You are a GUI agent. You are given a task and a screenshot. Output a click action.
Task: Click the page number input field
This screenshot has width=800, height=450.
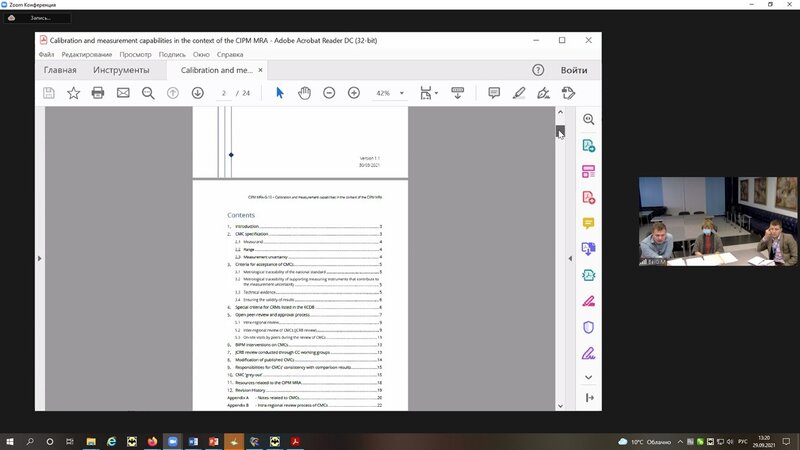tap(225, 93)
